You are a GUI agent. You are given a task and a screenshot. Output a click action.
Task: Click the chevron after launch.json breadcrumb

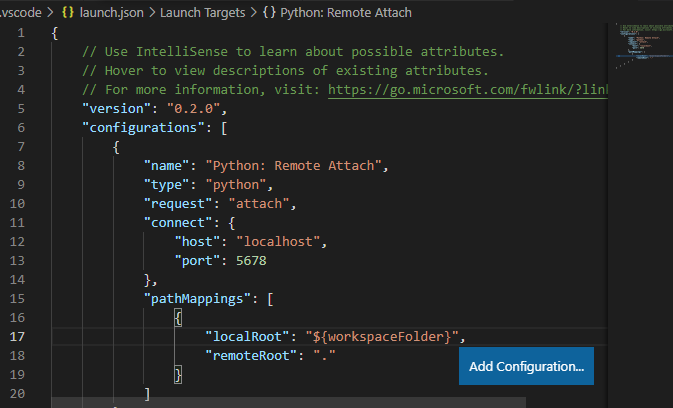tap(152, 12)
